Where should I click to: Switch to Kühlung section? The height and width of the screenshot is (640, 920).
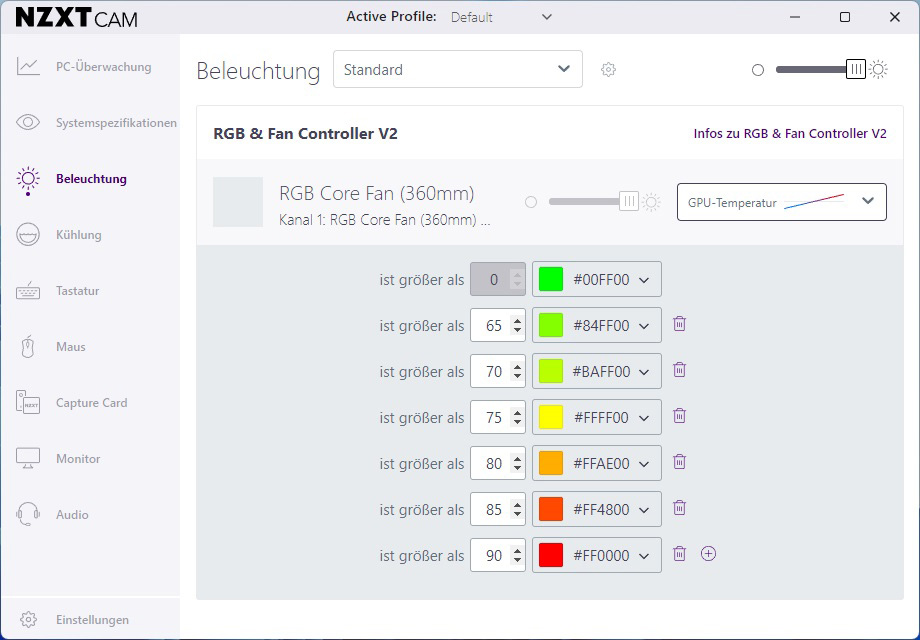(79, 235)
